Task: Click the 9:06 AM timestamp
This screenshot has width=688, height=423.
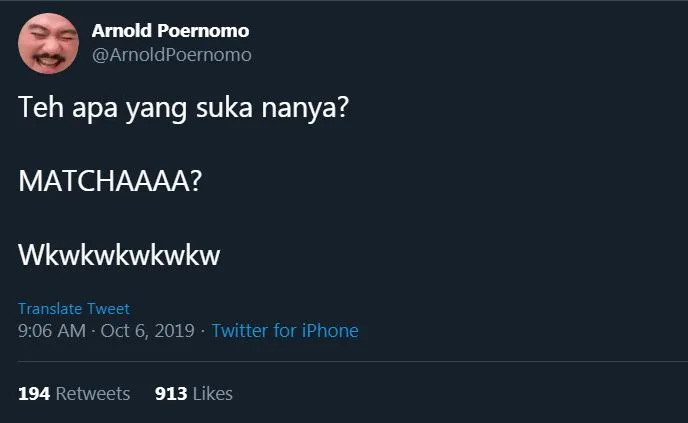Action: [52, 331]
